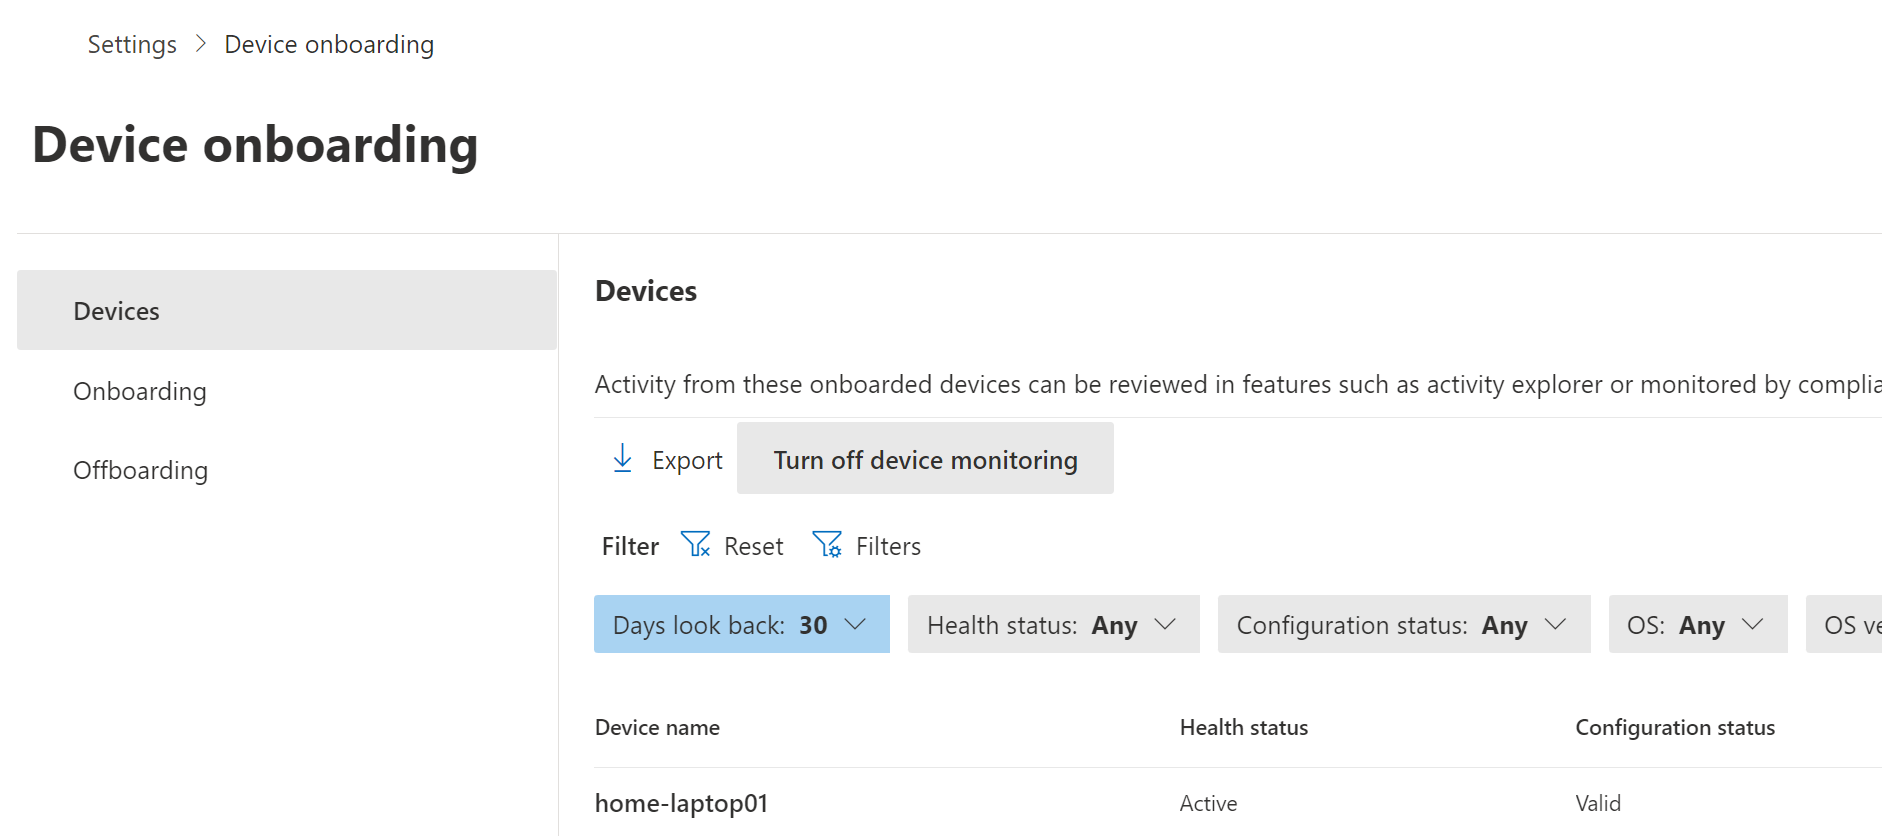This screenshot has width=1882, height=836.
Task: Select the home-laptop01 device row
Action: (681, 803)
